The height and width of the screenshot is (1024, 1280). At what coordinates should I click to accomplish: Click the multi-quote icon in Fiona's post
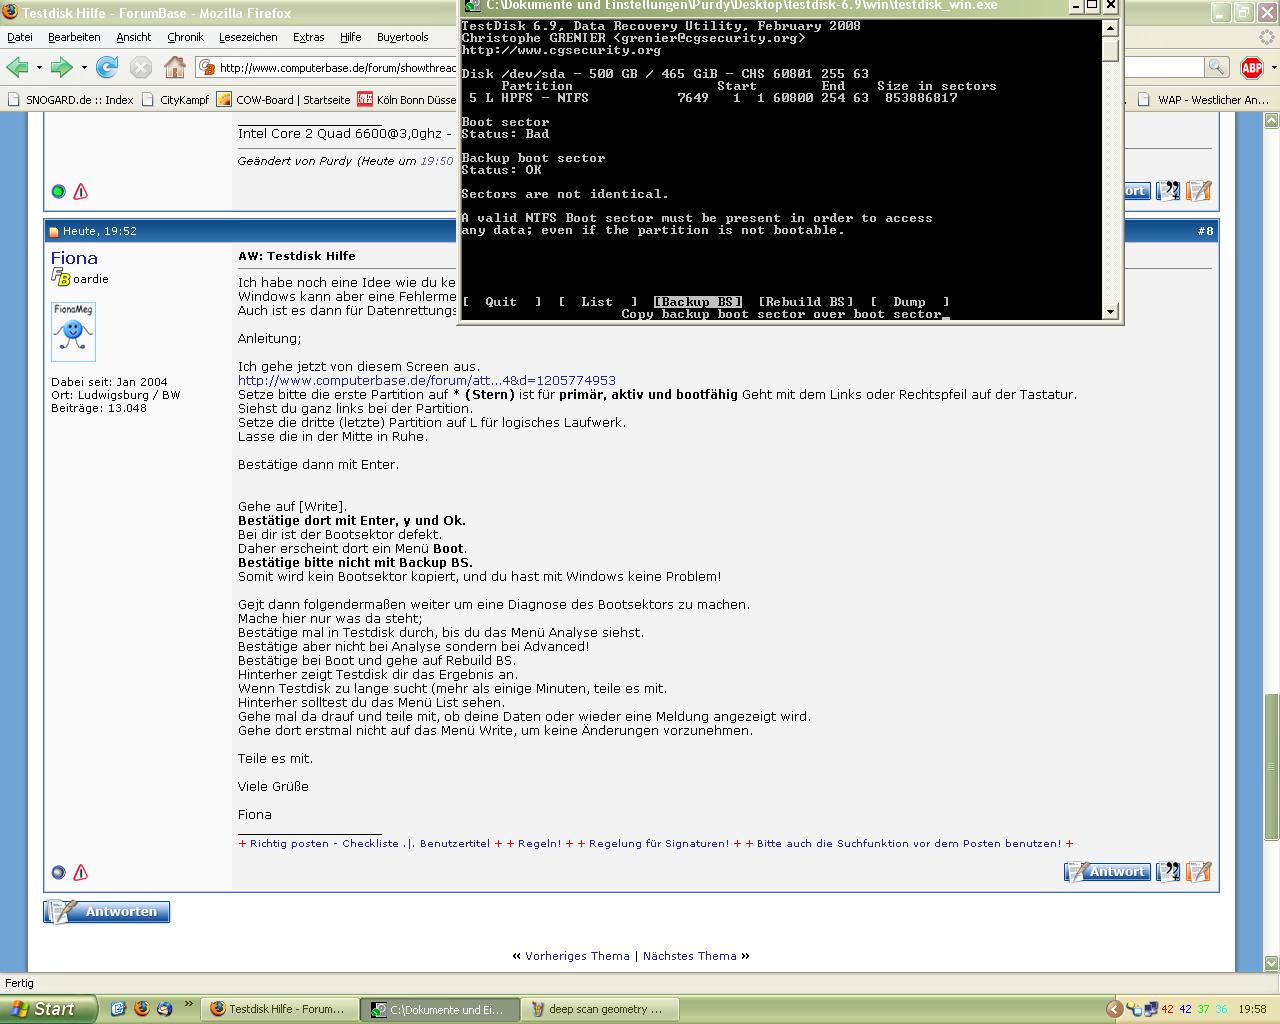1167,872
